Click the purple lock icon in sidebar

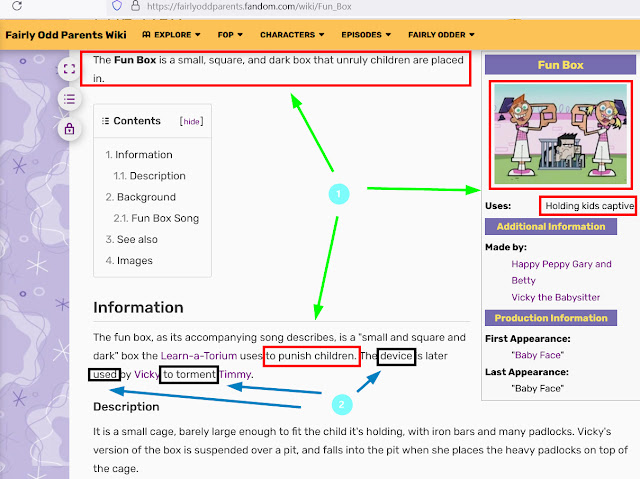(69, 129)
